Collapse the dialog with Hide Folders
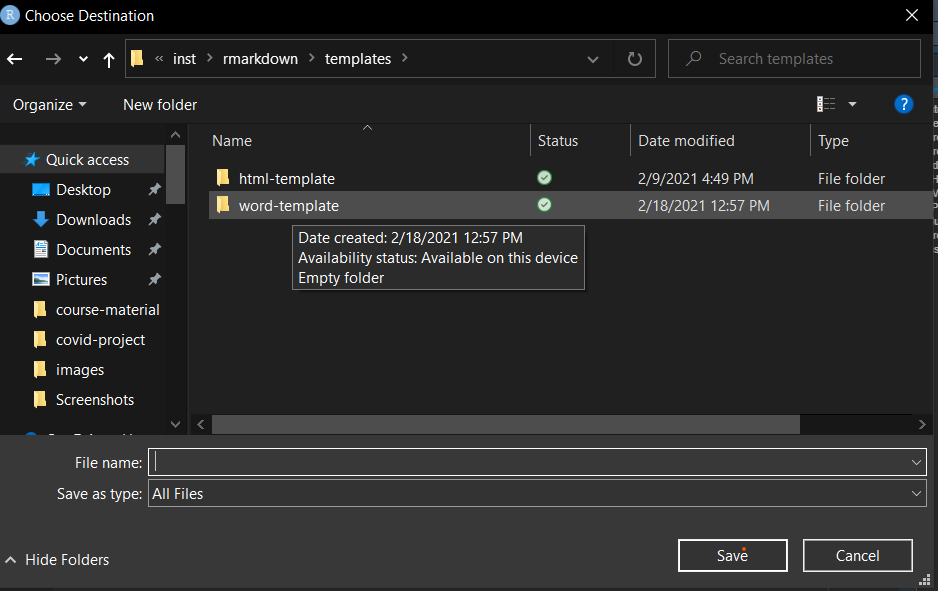 point(57,560)
